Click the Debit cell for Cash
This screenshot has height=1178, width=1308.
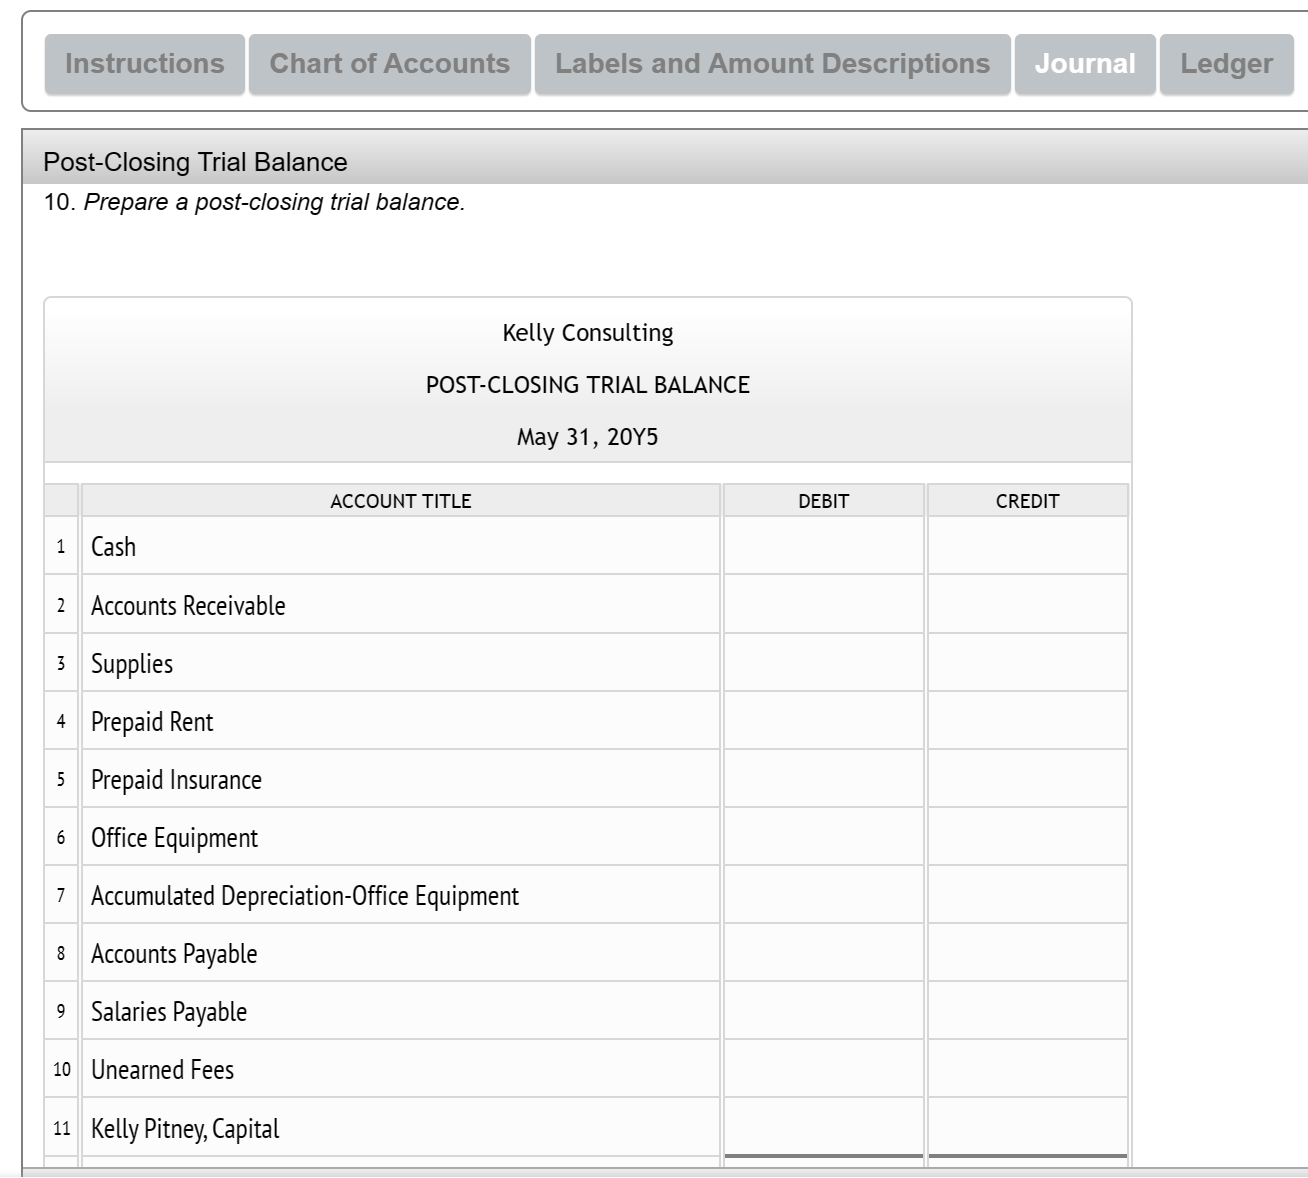click(822, 546)
